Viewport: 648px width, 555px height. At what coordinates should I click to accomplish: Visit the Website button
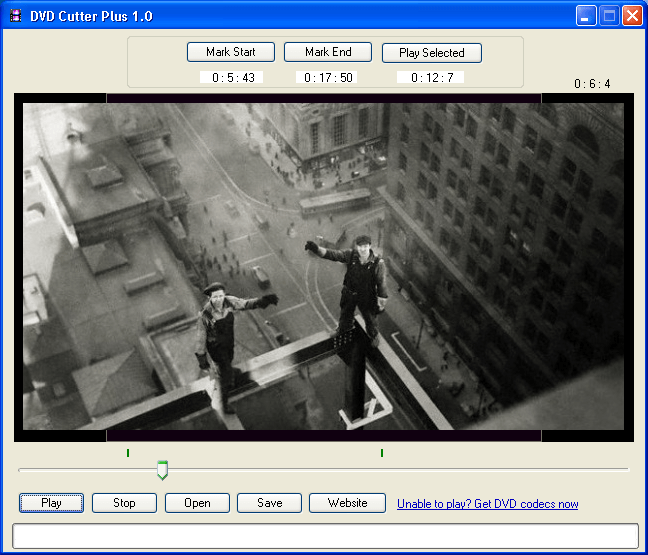point(348,503)
